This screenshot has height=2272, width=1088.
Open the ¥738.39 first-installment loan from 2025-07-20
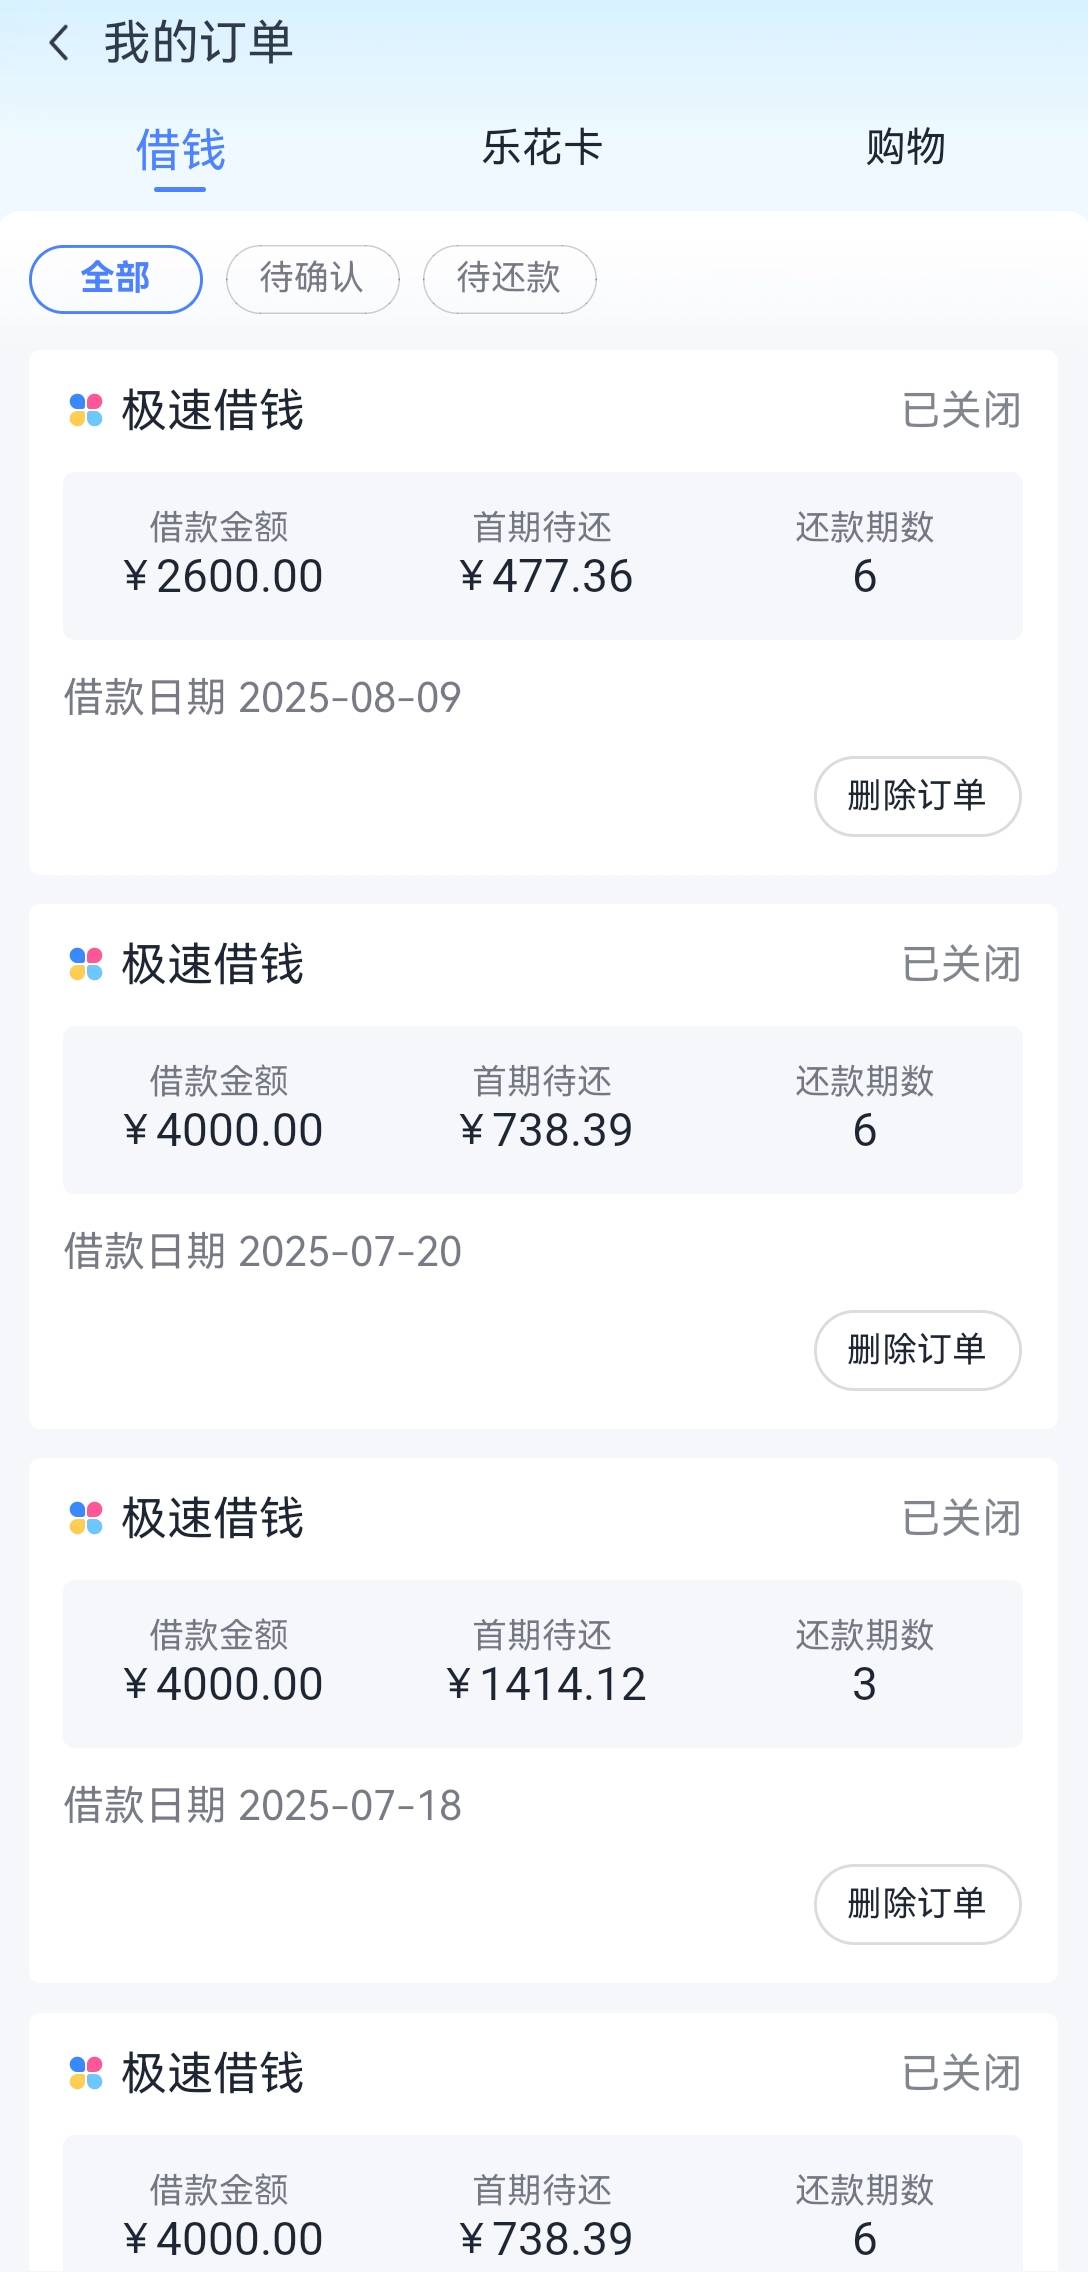pyautogui.click(x=543, y=1110)
